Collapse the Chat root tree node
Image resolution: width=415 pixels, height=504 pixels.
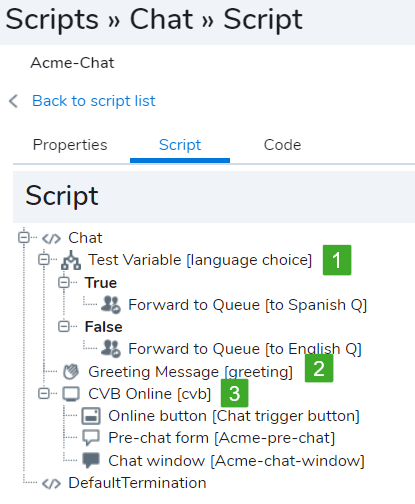click(x=24, y=238)
